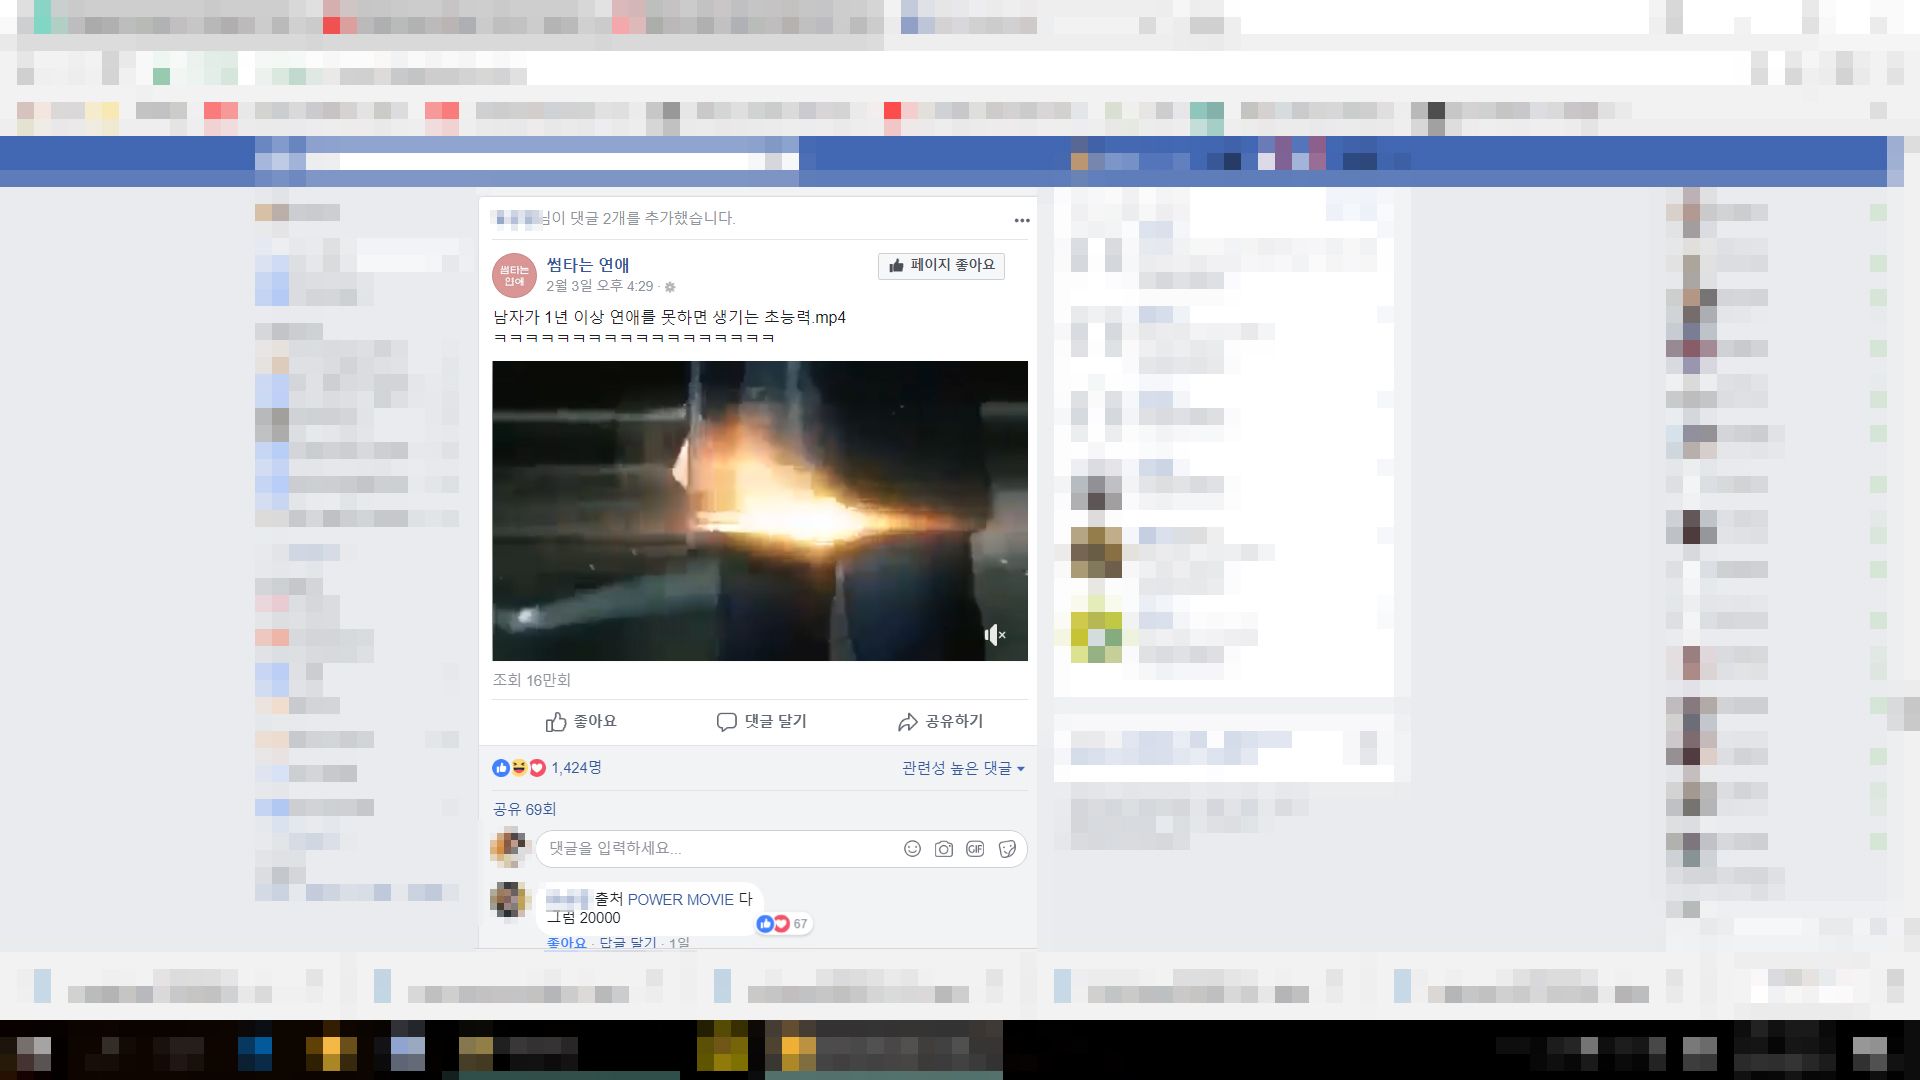This screenshot has width=1920, height=1080.
Task: Toggle 페이지 좋아요 to like the page
Action: 941,265
